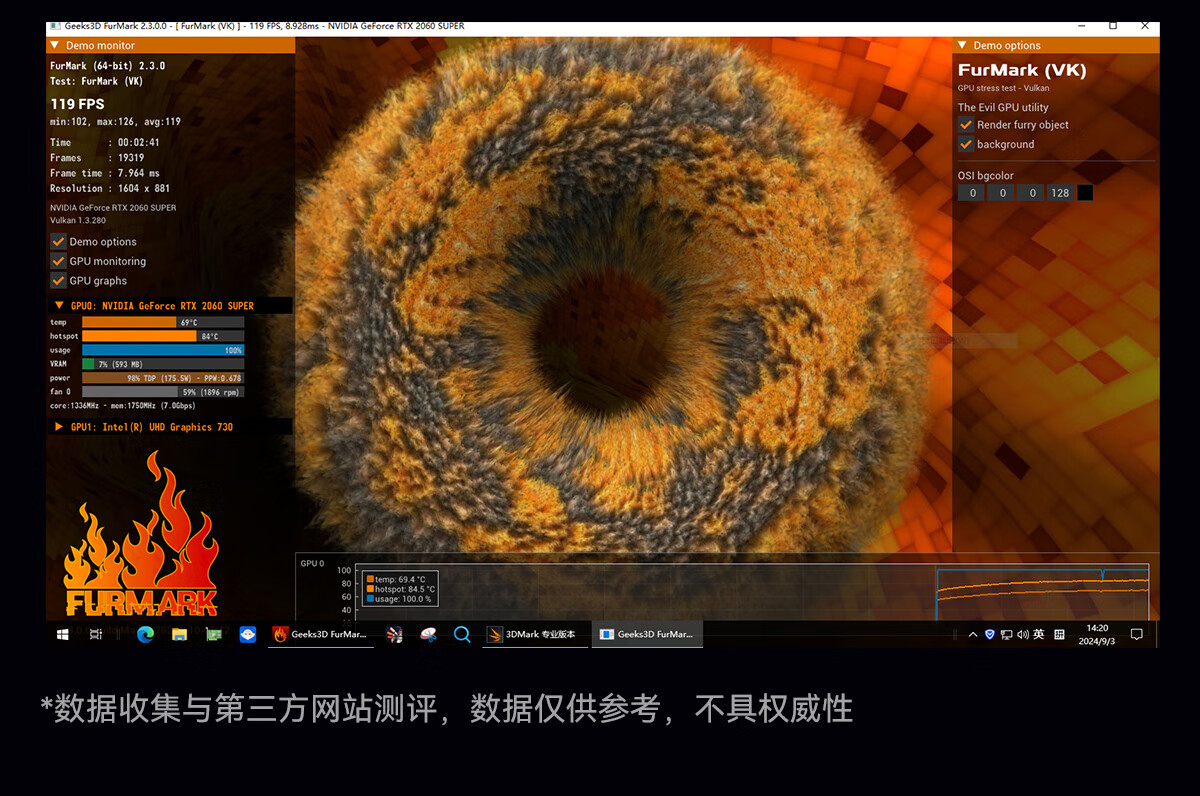Expand the GPU1 Intel(R) UHD Graphics 730 section
Viewport: 1200px width, 796px height.
click(x=170, y=427)
